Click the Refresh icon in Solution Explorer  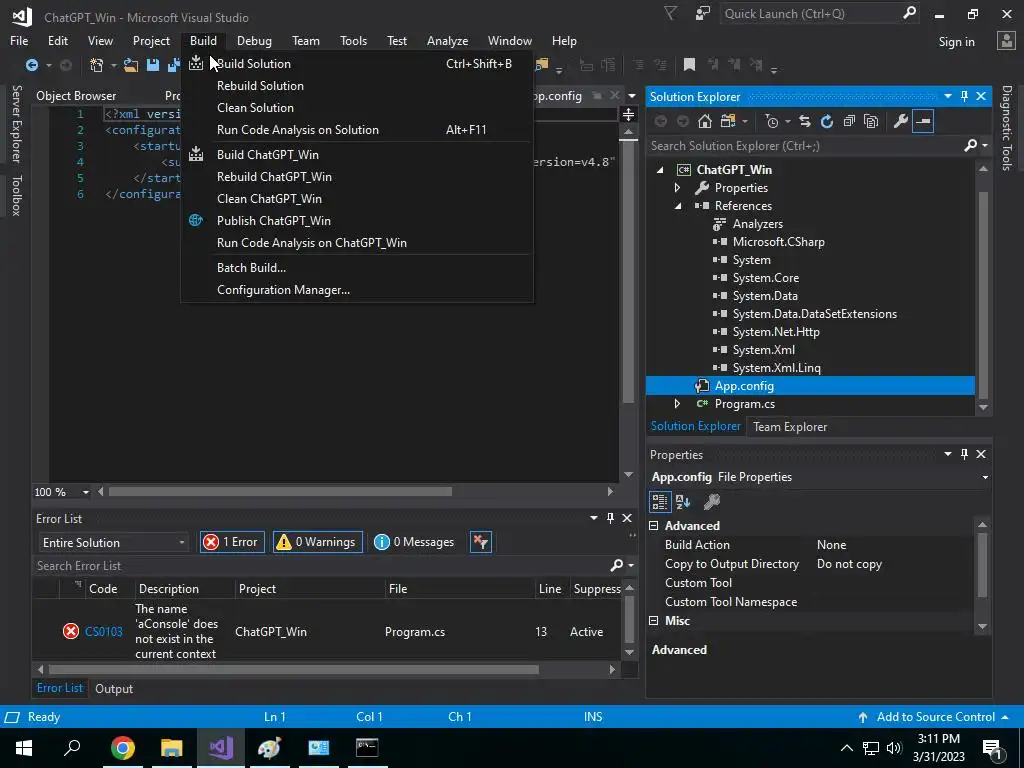[x=827, y=121]
